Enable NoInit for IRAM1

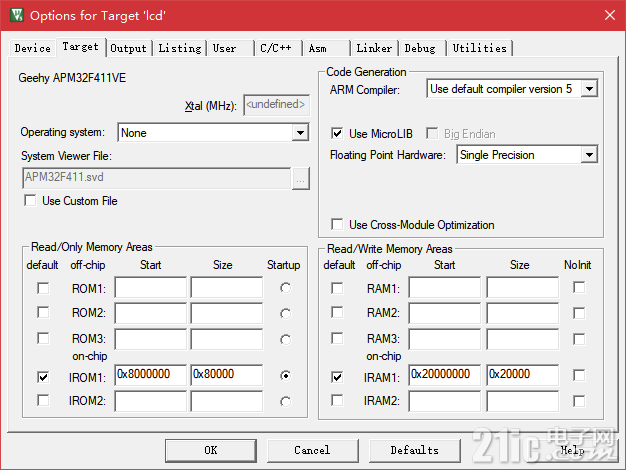(x=579, y=375)
